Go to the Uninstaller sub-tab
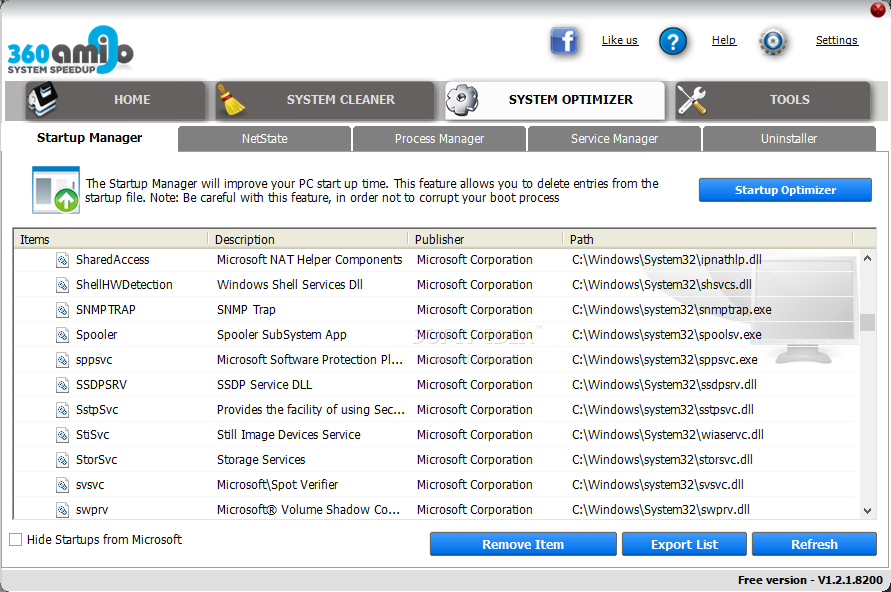891x592 pixels. [x=789, y=139]
